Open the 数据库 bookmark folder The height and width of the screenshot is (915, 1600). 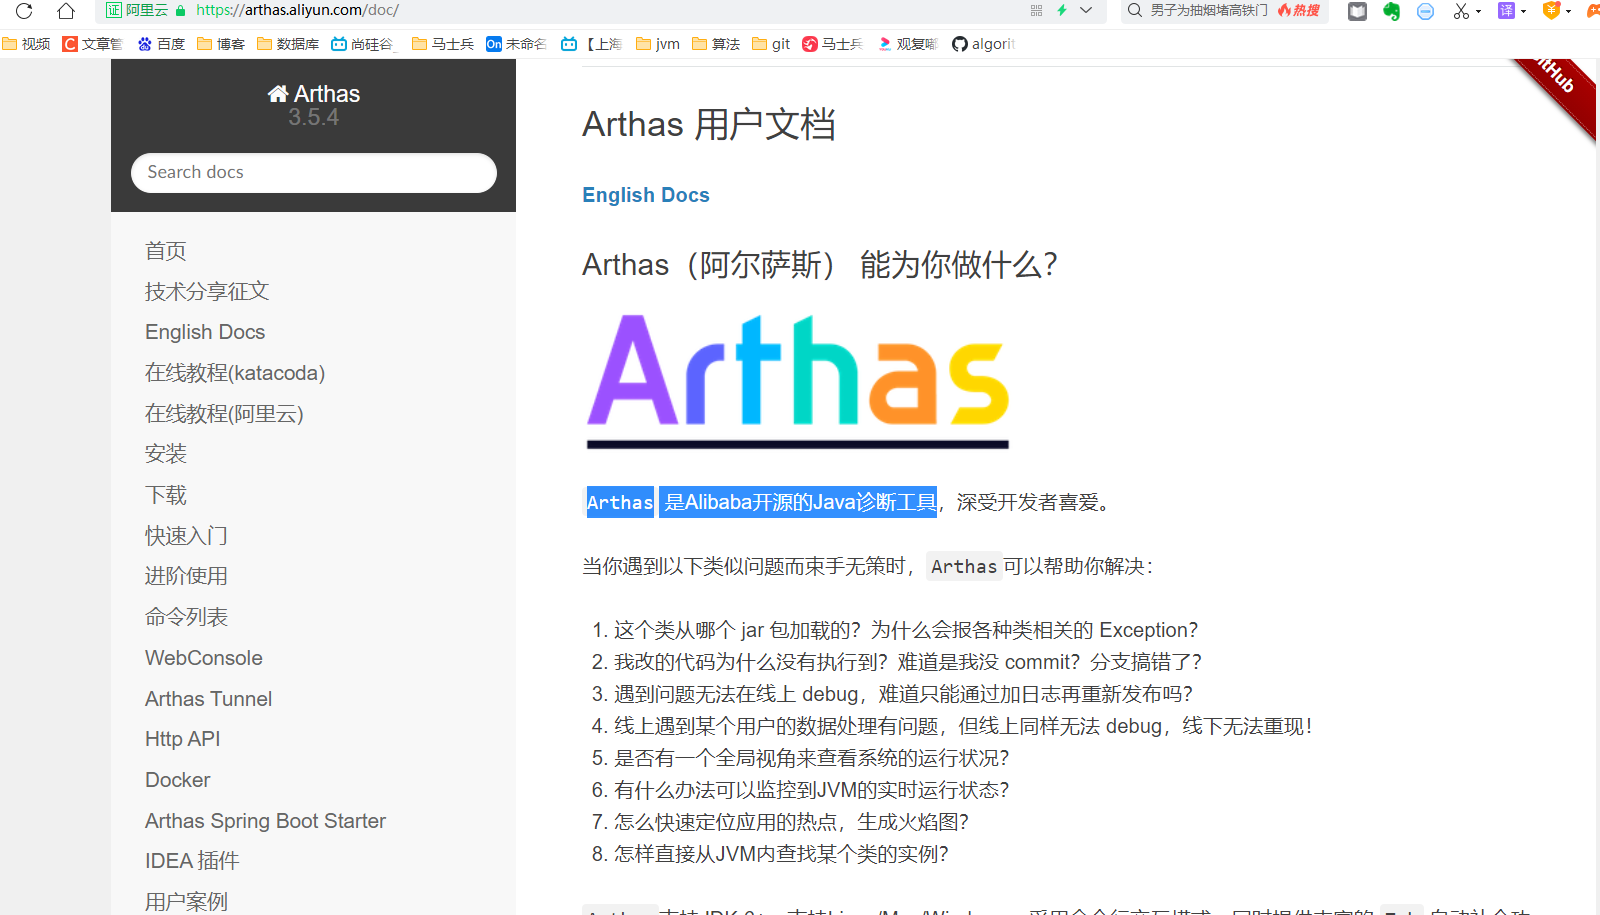[288, 44]
